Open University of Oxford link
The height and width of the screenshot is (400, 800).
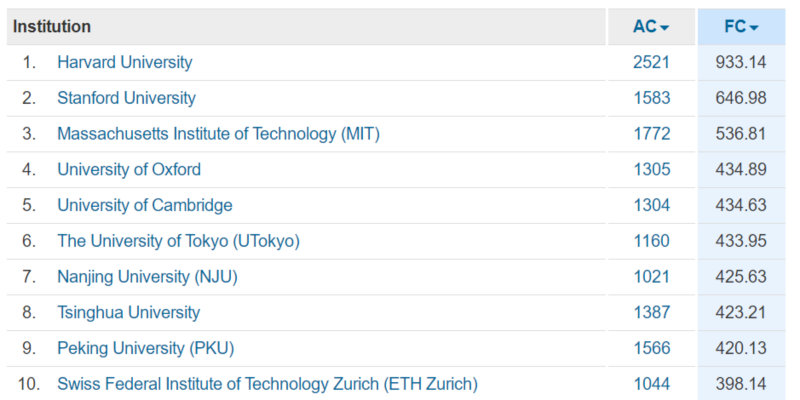tap(129, 169)
